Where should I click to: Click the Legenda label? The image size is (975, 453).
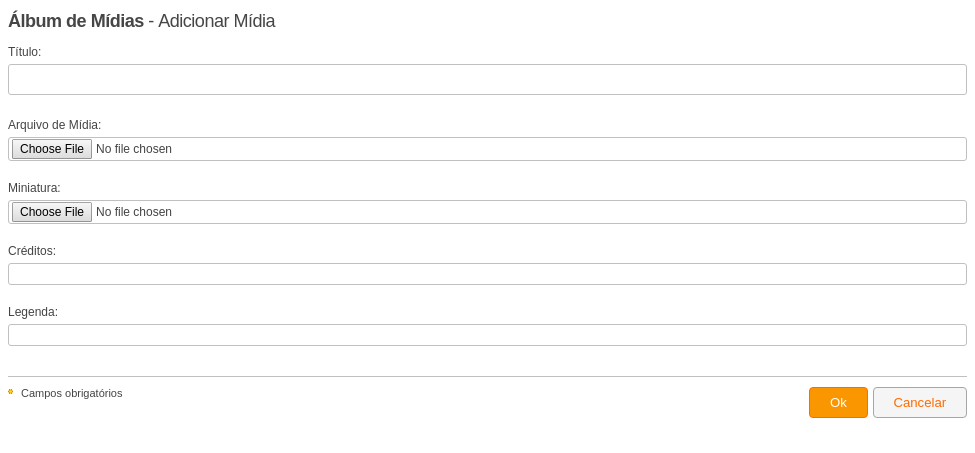tap(33, 312)
